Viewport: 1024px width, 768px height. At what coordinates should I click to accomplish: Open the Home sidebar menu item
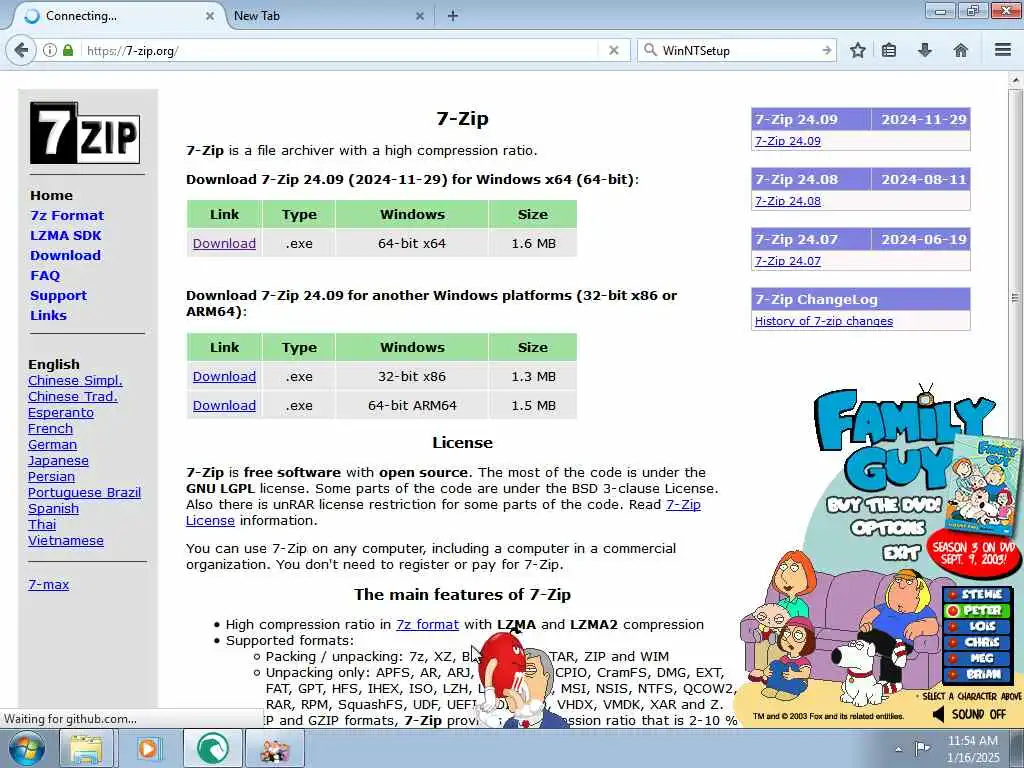click(52, 195)
